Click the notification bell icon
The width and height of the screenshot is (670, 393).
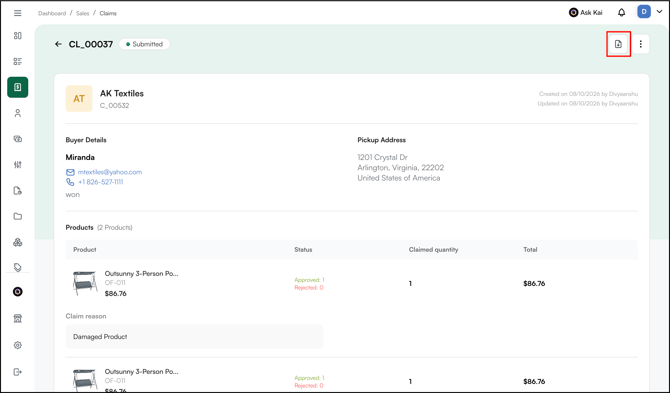[x=622, y=13]
